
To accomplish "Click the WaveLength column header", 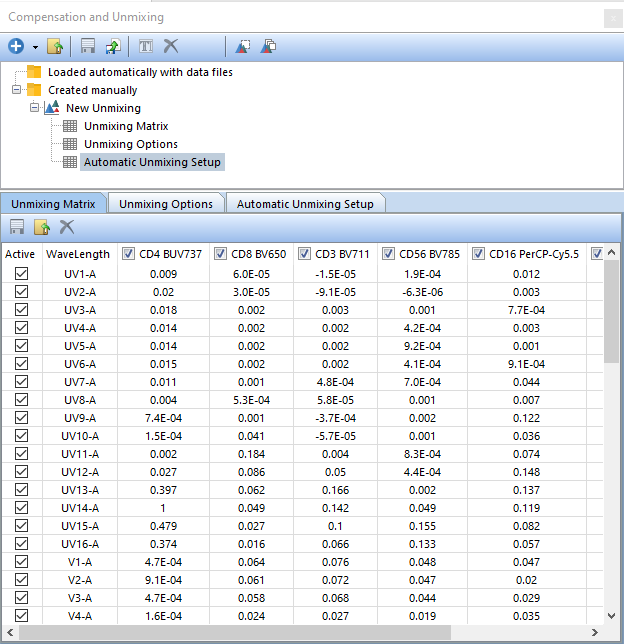I will (x=78, y=254).
